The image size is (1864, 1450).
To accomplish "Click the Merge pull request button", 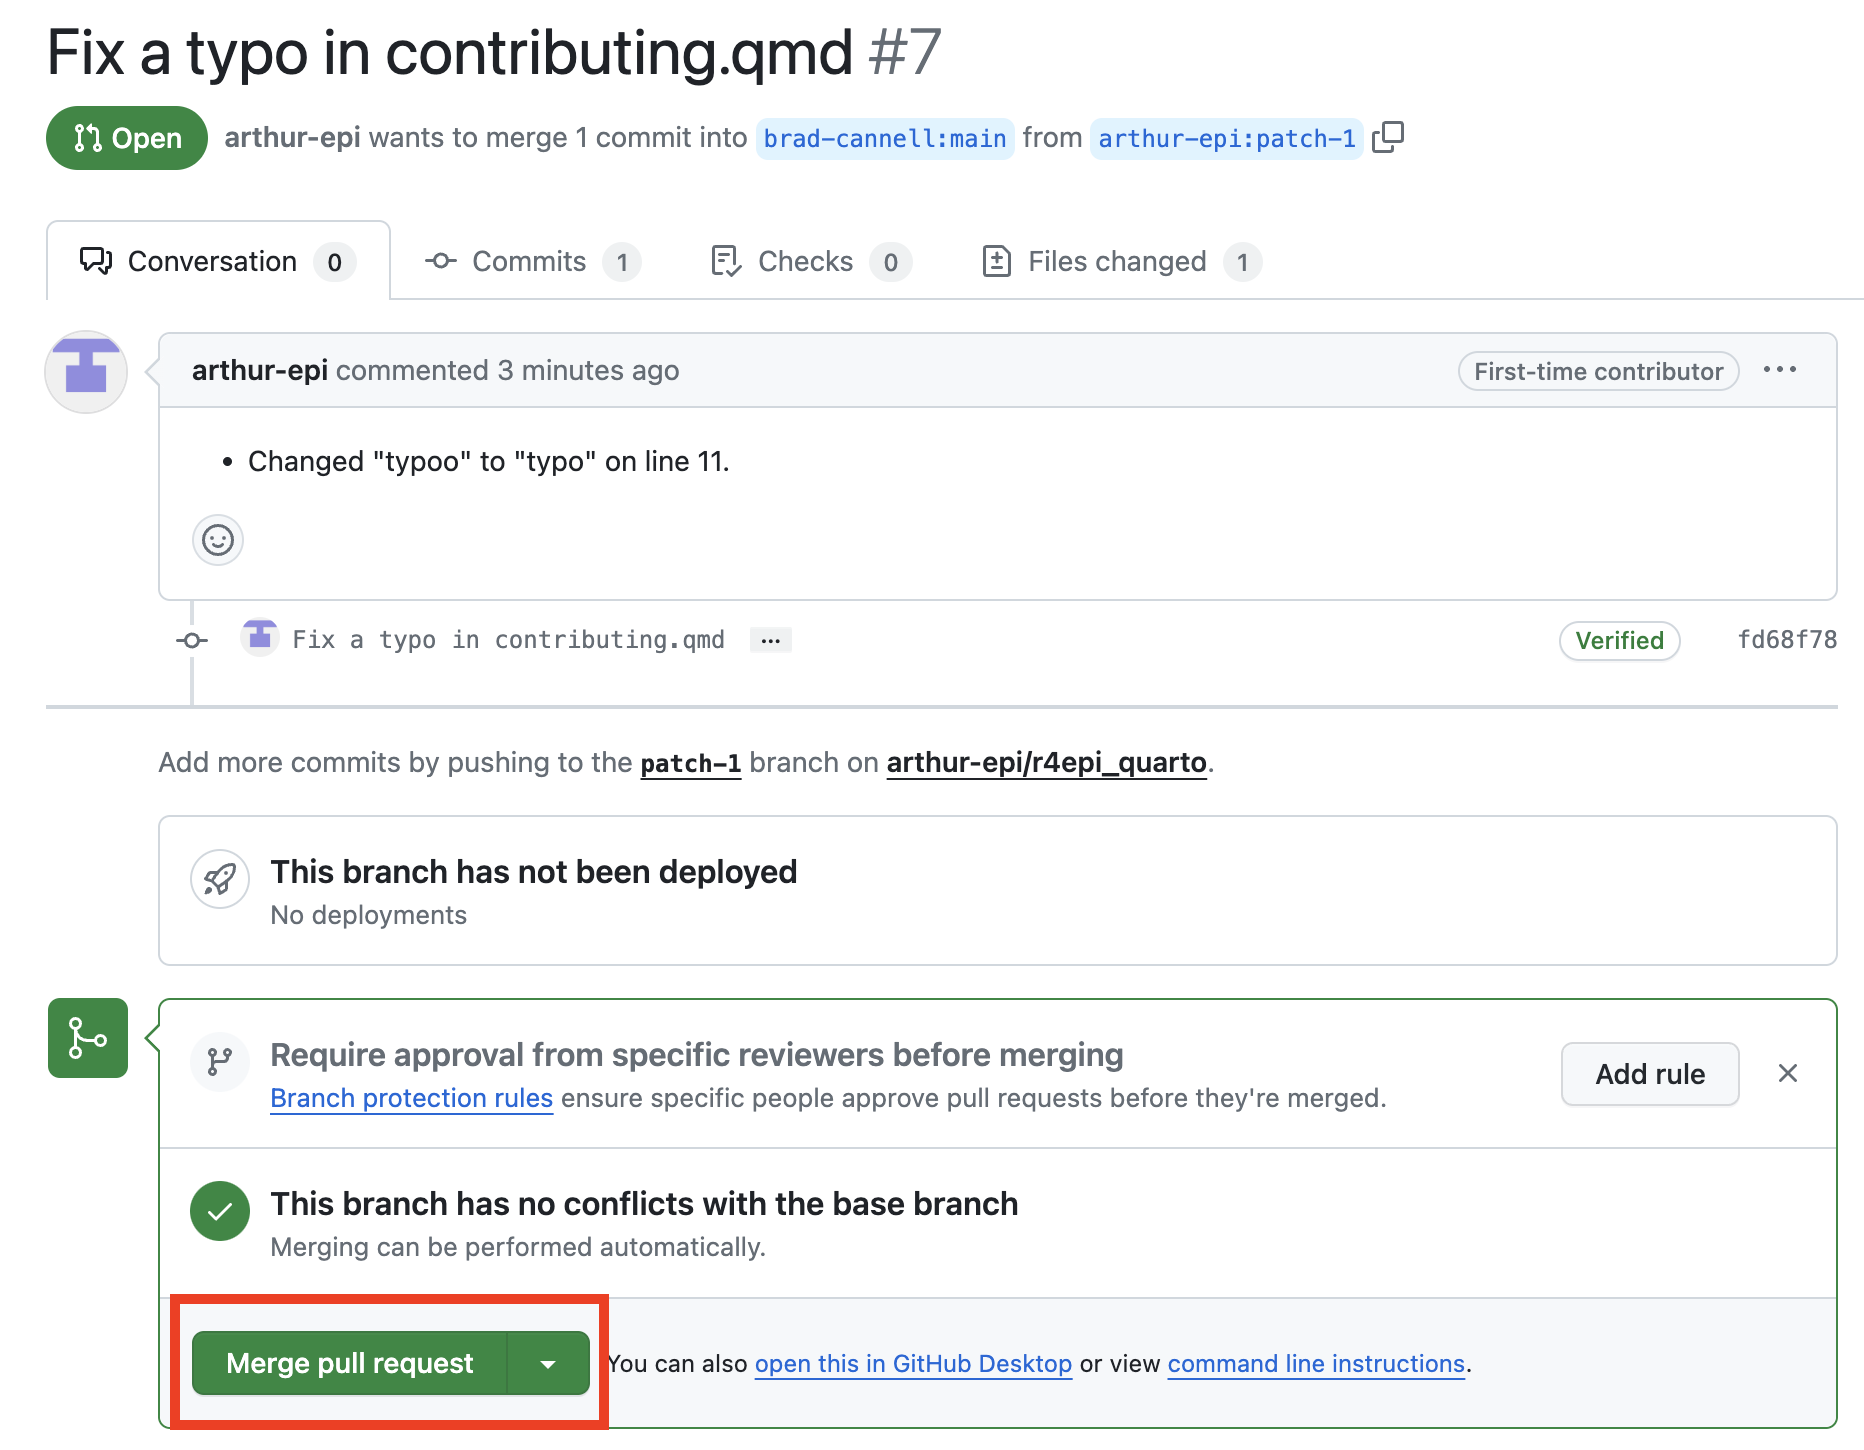I will pyautogui.click(x=350, y=1363).
